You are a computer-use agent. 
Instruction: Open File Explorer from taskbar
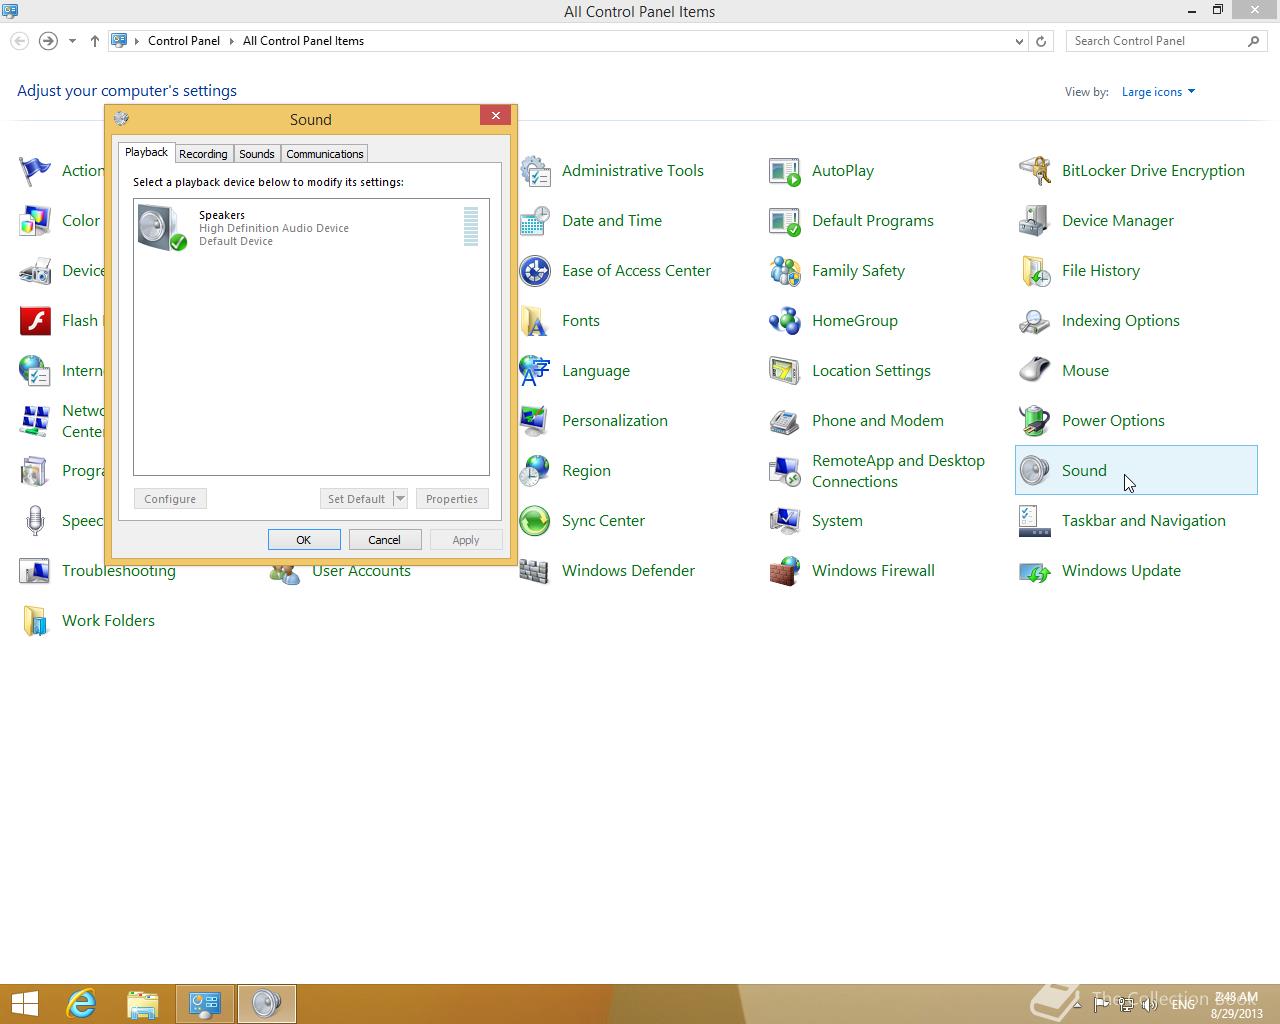pyautogui.click(x=143, y=1004)
